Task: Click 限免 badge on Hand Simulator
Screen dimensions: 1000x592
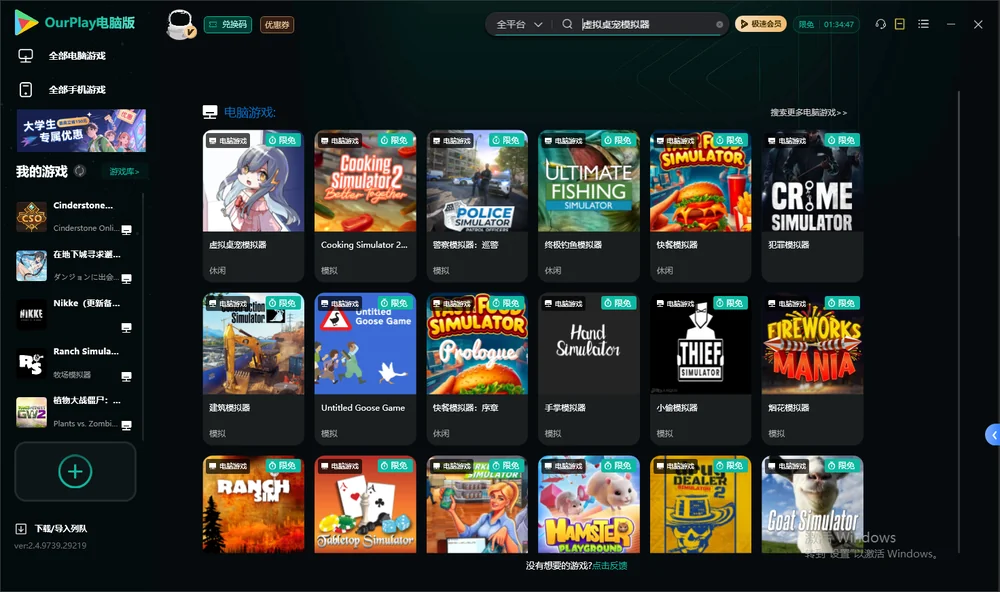Action: pos(617,303)
